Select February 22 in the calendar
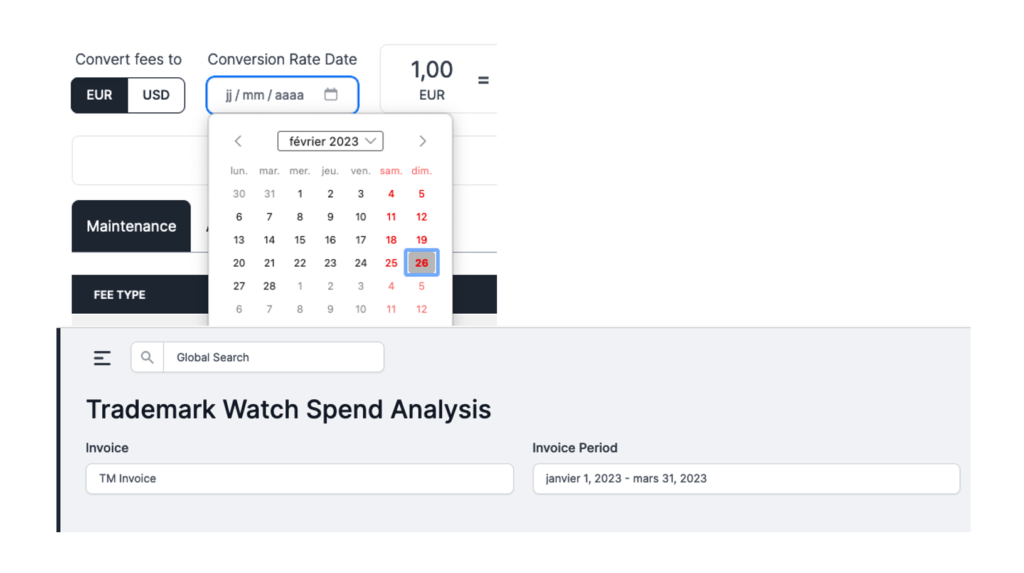The width and height of the screenshot is (1024, 573). click(300, 263)
